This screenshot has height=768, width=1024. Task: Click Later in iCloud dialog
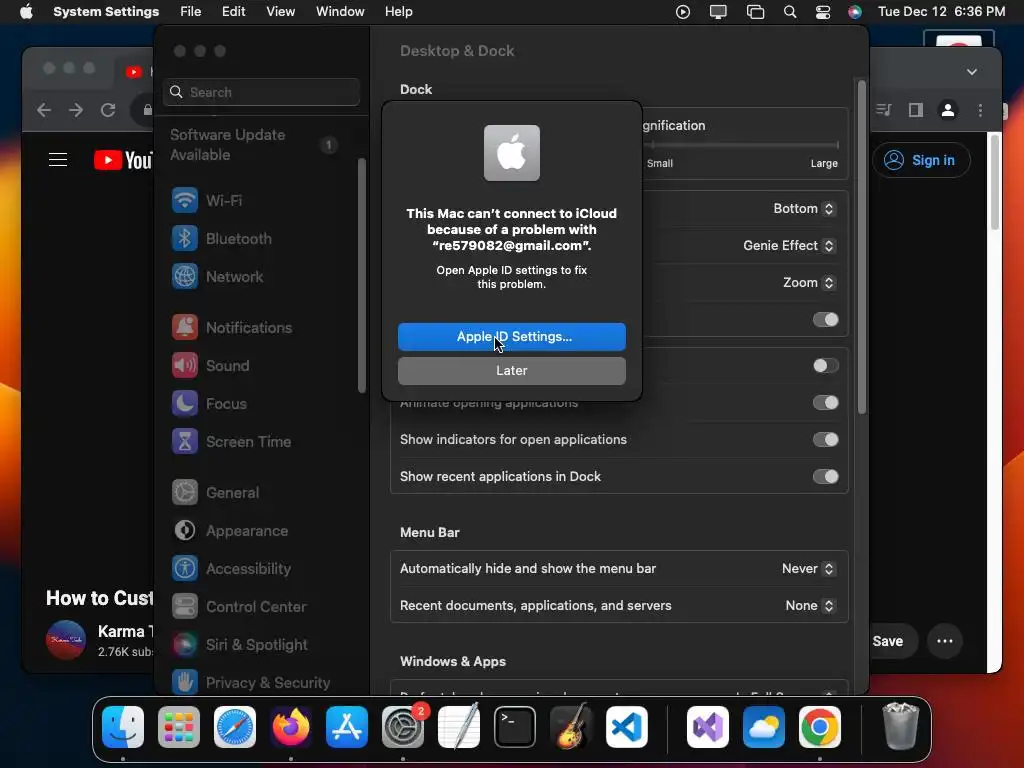(511, 370)
